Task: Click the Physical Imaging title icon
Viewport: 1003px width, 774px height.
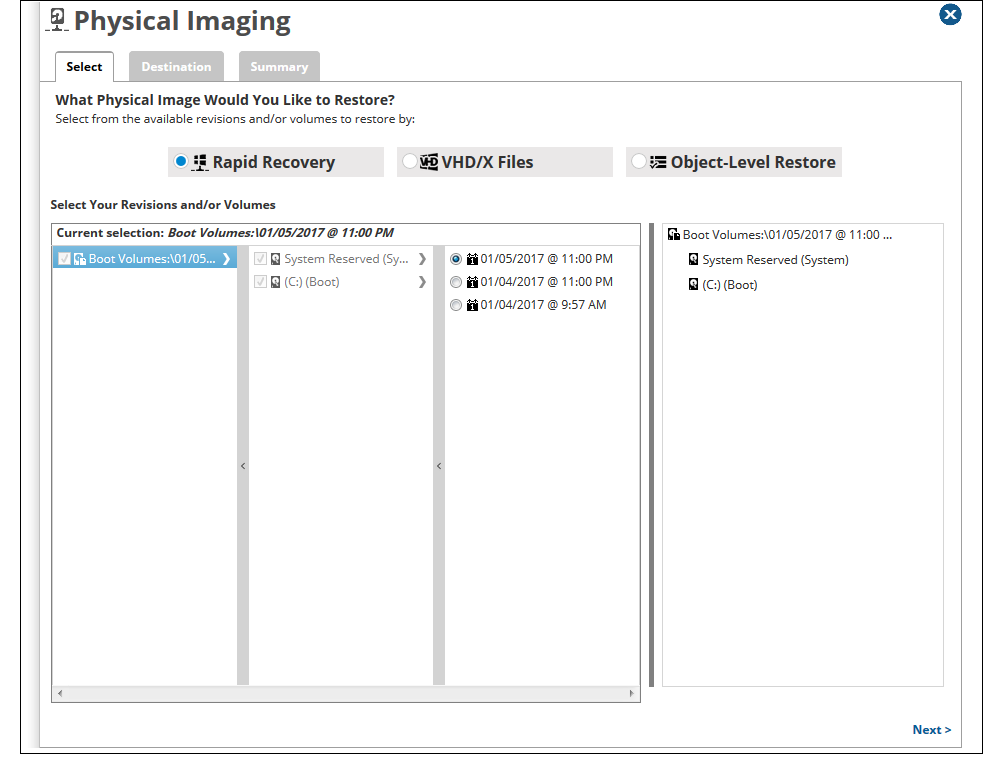Action: (58, 20)
